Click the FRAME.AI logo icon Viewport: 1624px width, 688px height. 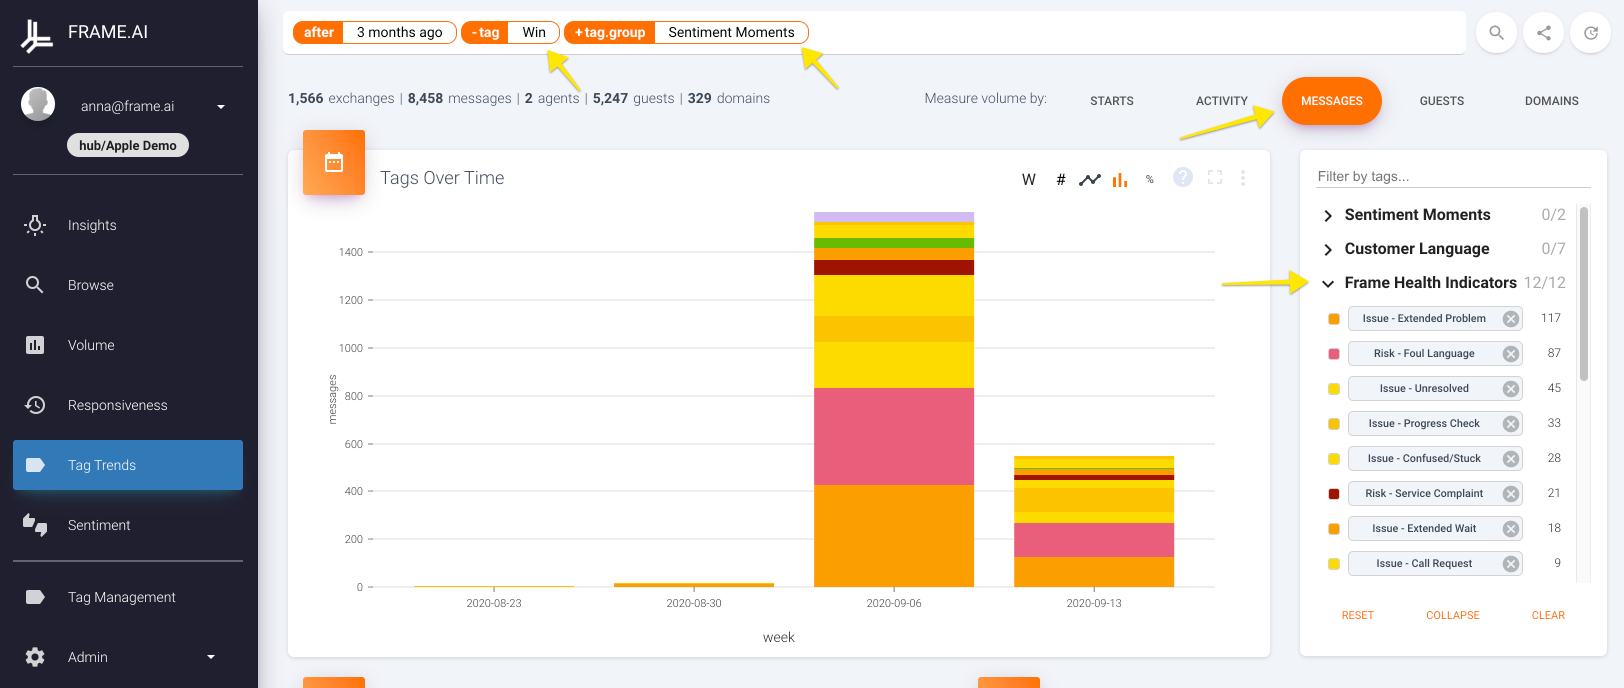(36, 35)
